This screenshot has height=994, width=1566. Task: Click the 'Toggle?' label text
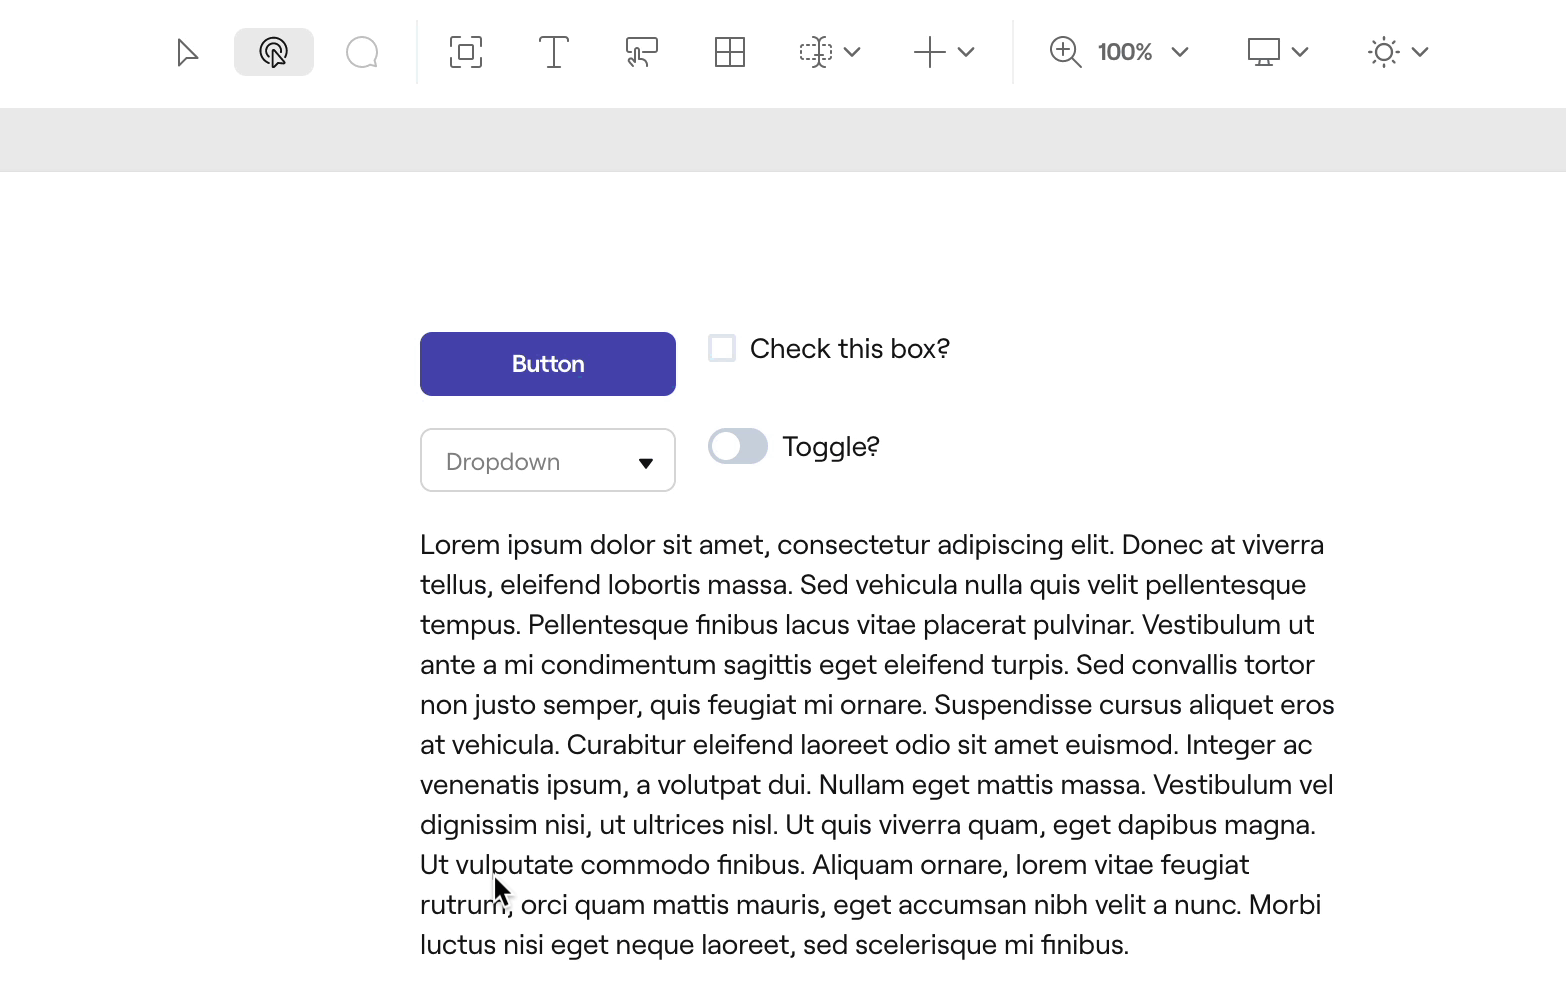point(831,446)
